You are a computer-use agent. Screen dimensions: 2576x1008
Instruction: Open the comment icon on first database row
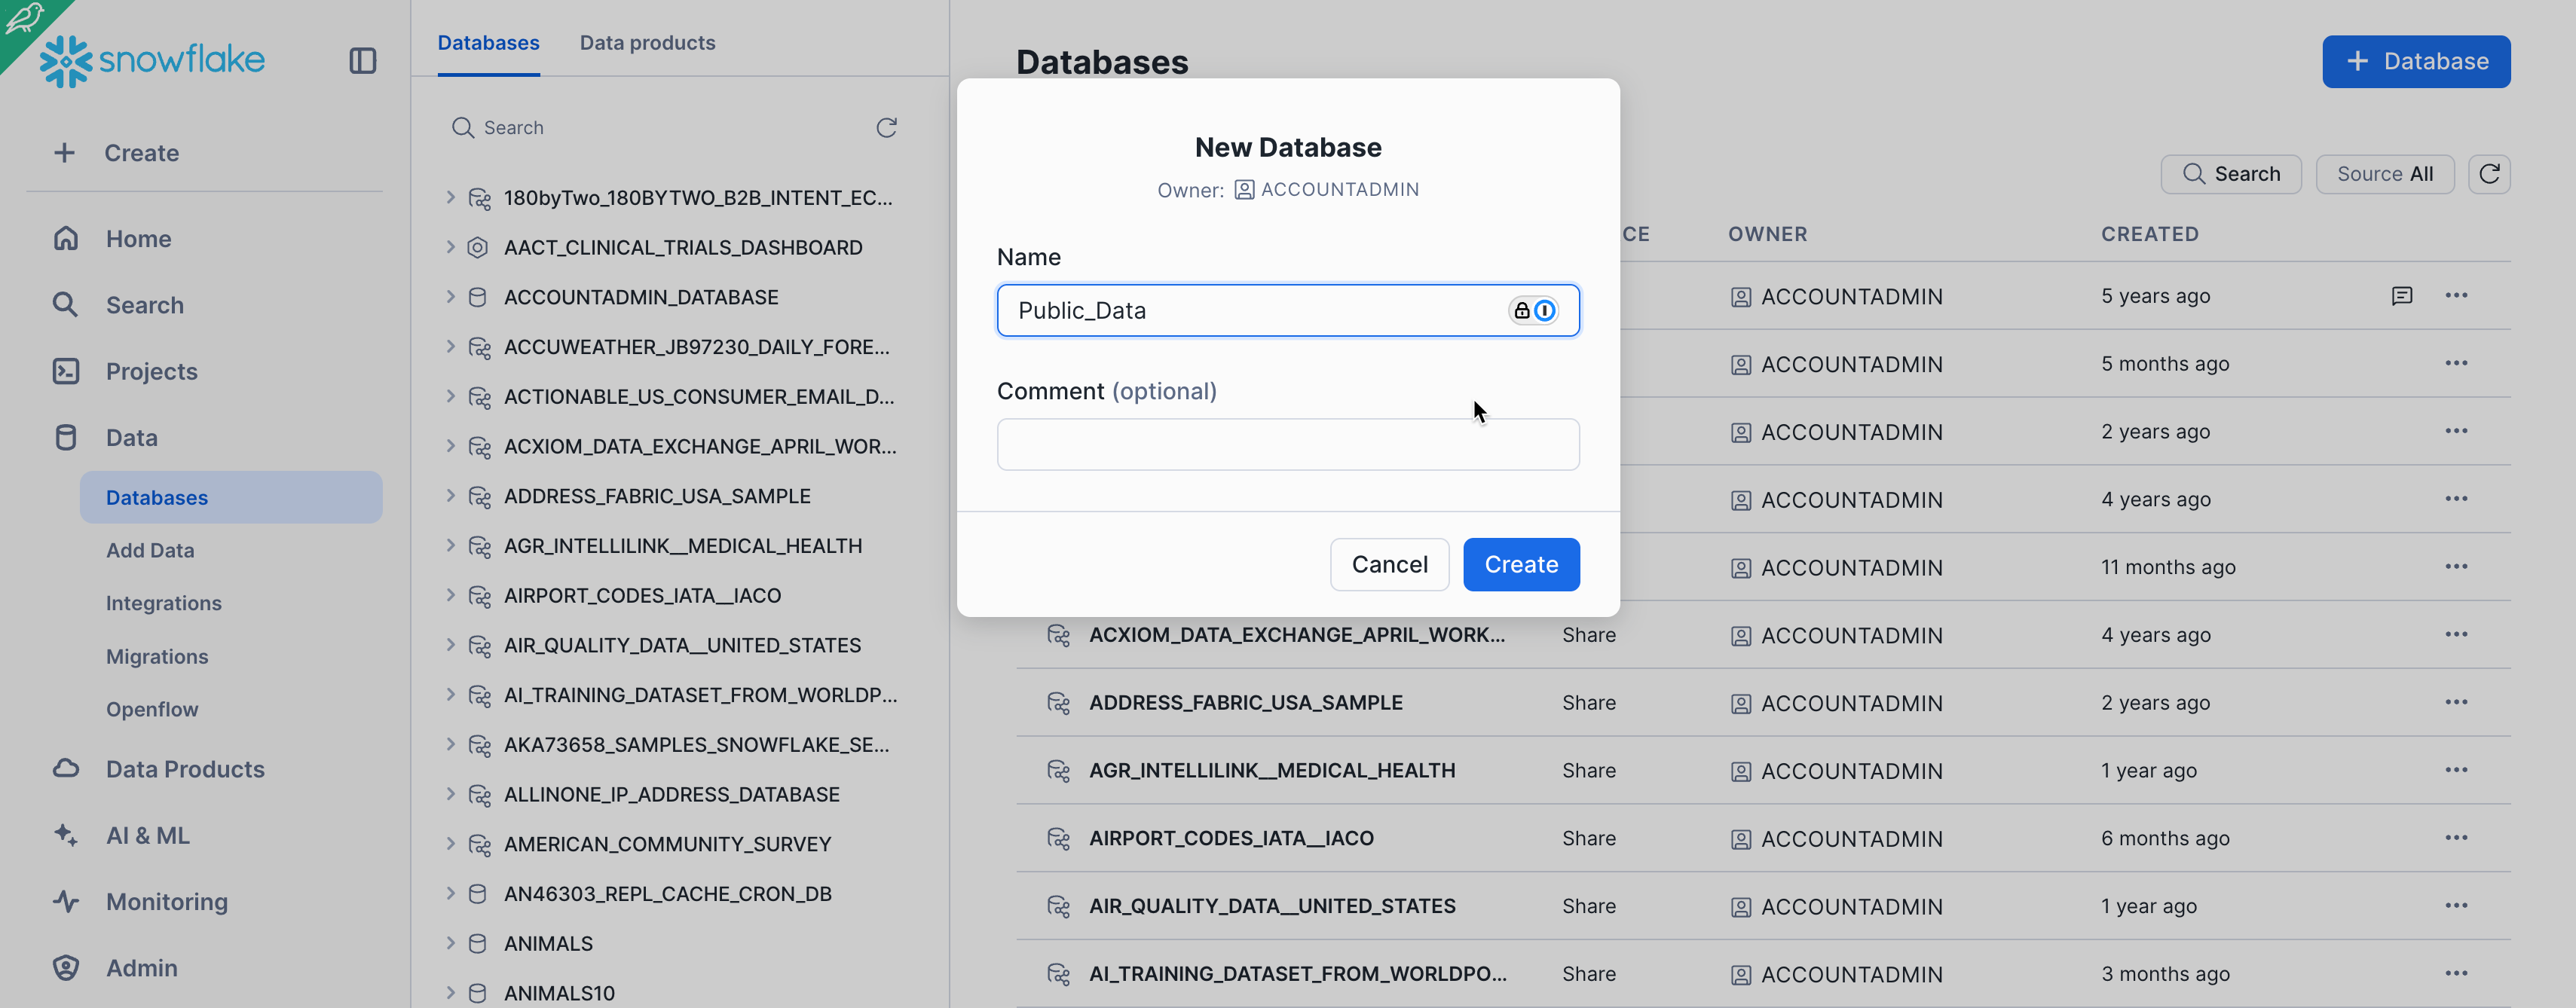pyautogui.click(x=2401, y=296)
